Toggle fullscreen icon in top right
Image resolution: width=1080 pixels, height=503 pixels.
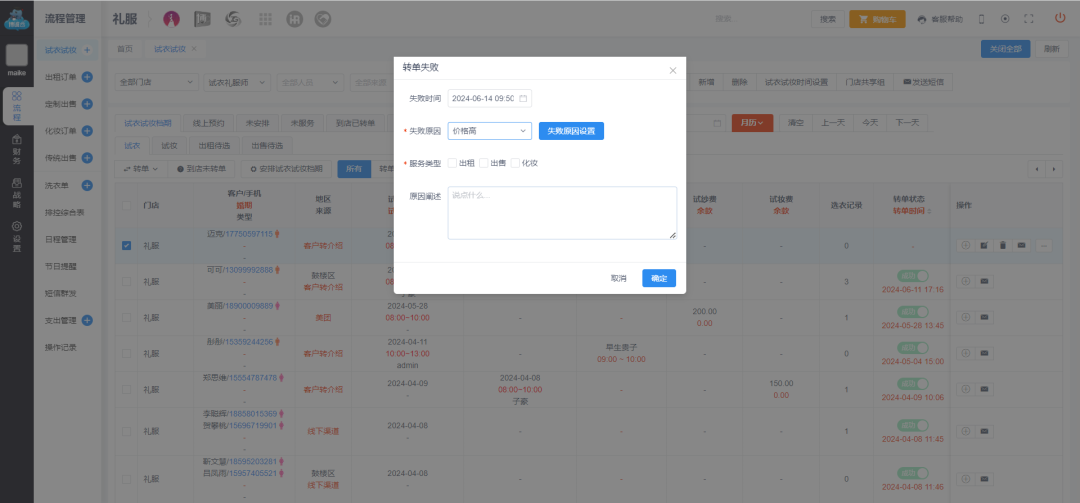pos(1028,19)
